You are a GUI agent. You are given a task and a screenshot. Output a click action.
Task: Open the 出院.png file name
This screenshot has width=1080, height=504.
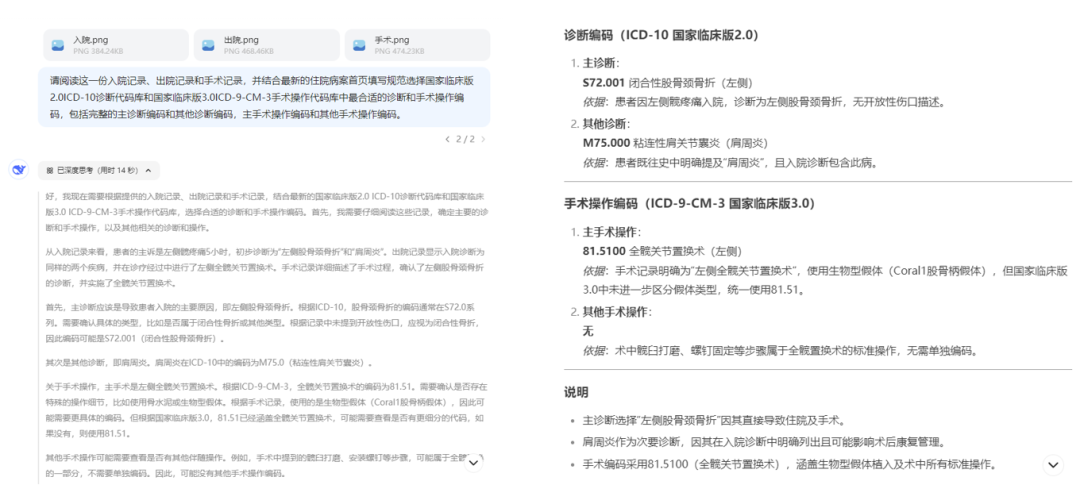241,40
